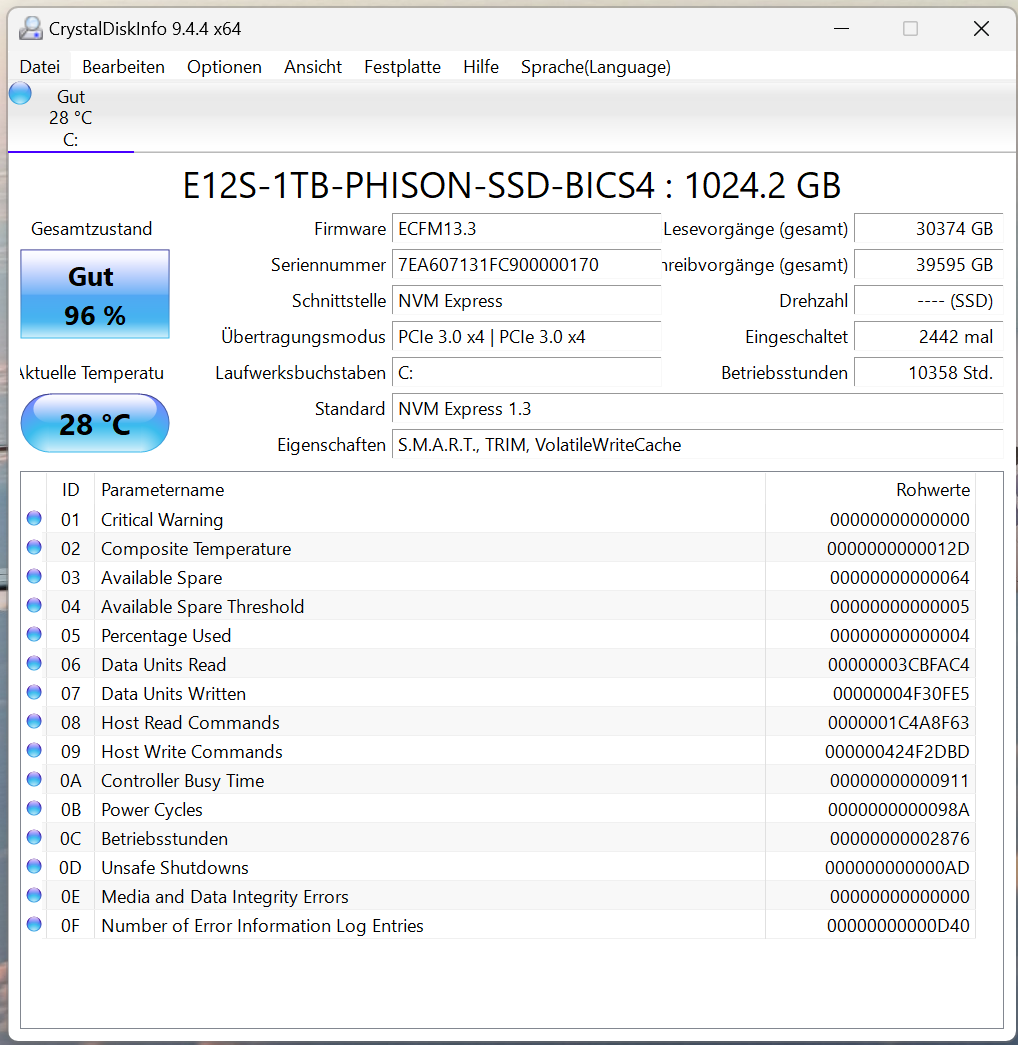Select the Unsafe Shutdowns parameter name
The height and width of the screenshot is (1045, 1018).
(175, 868)
